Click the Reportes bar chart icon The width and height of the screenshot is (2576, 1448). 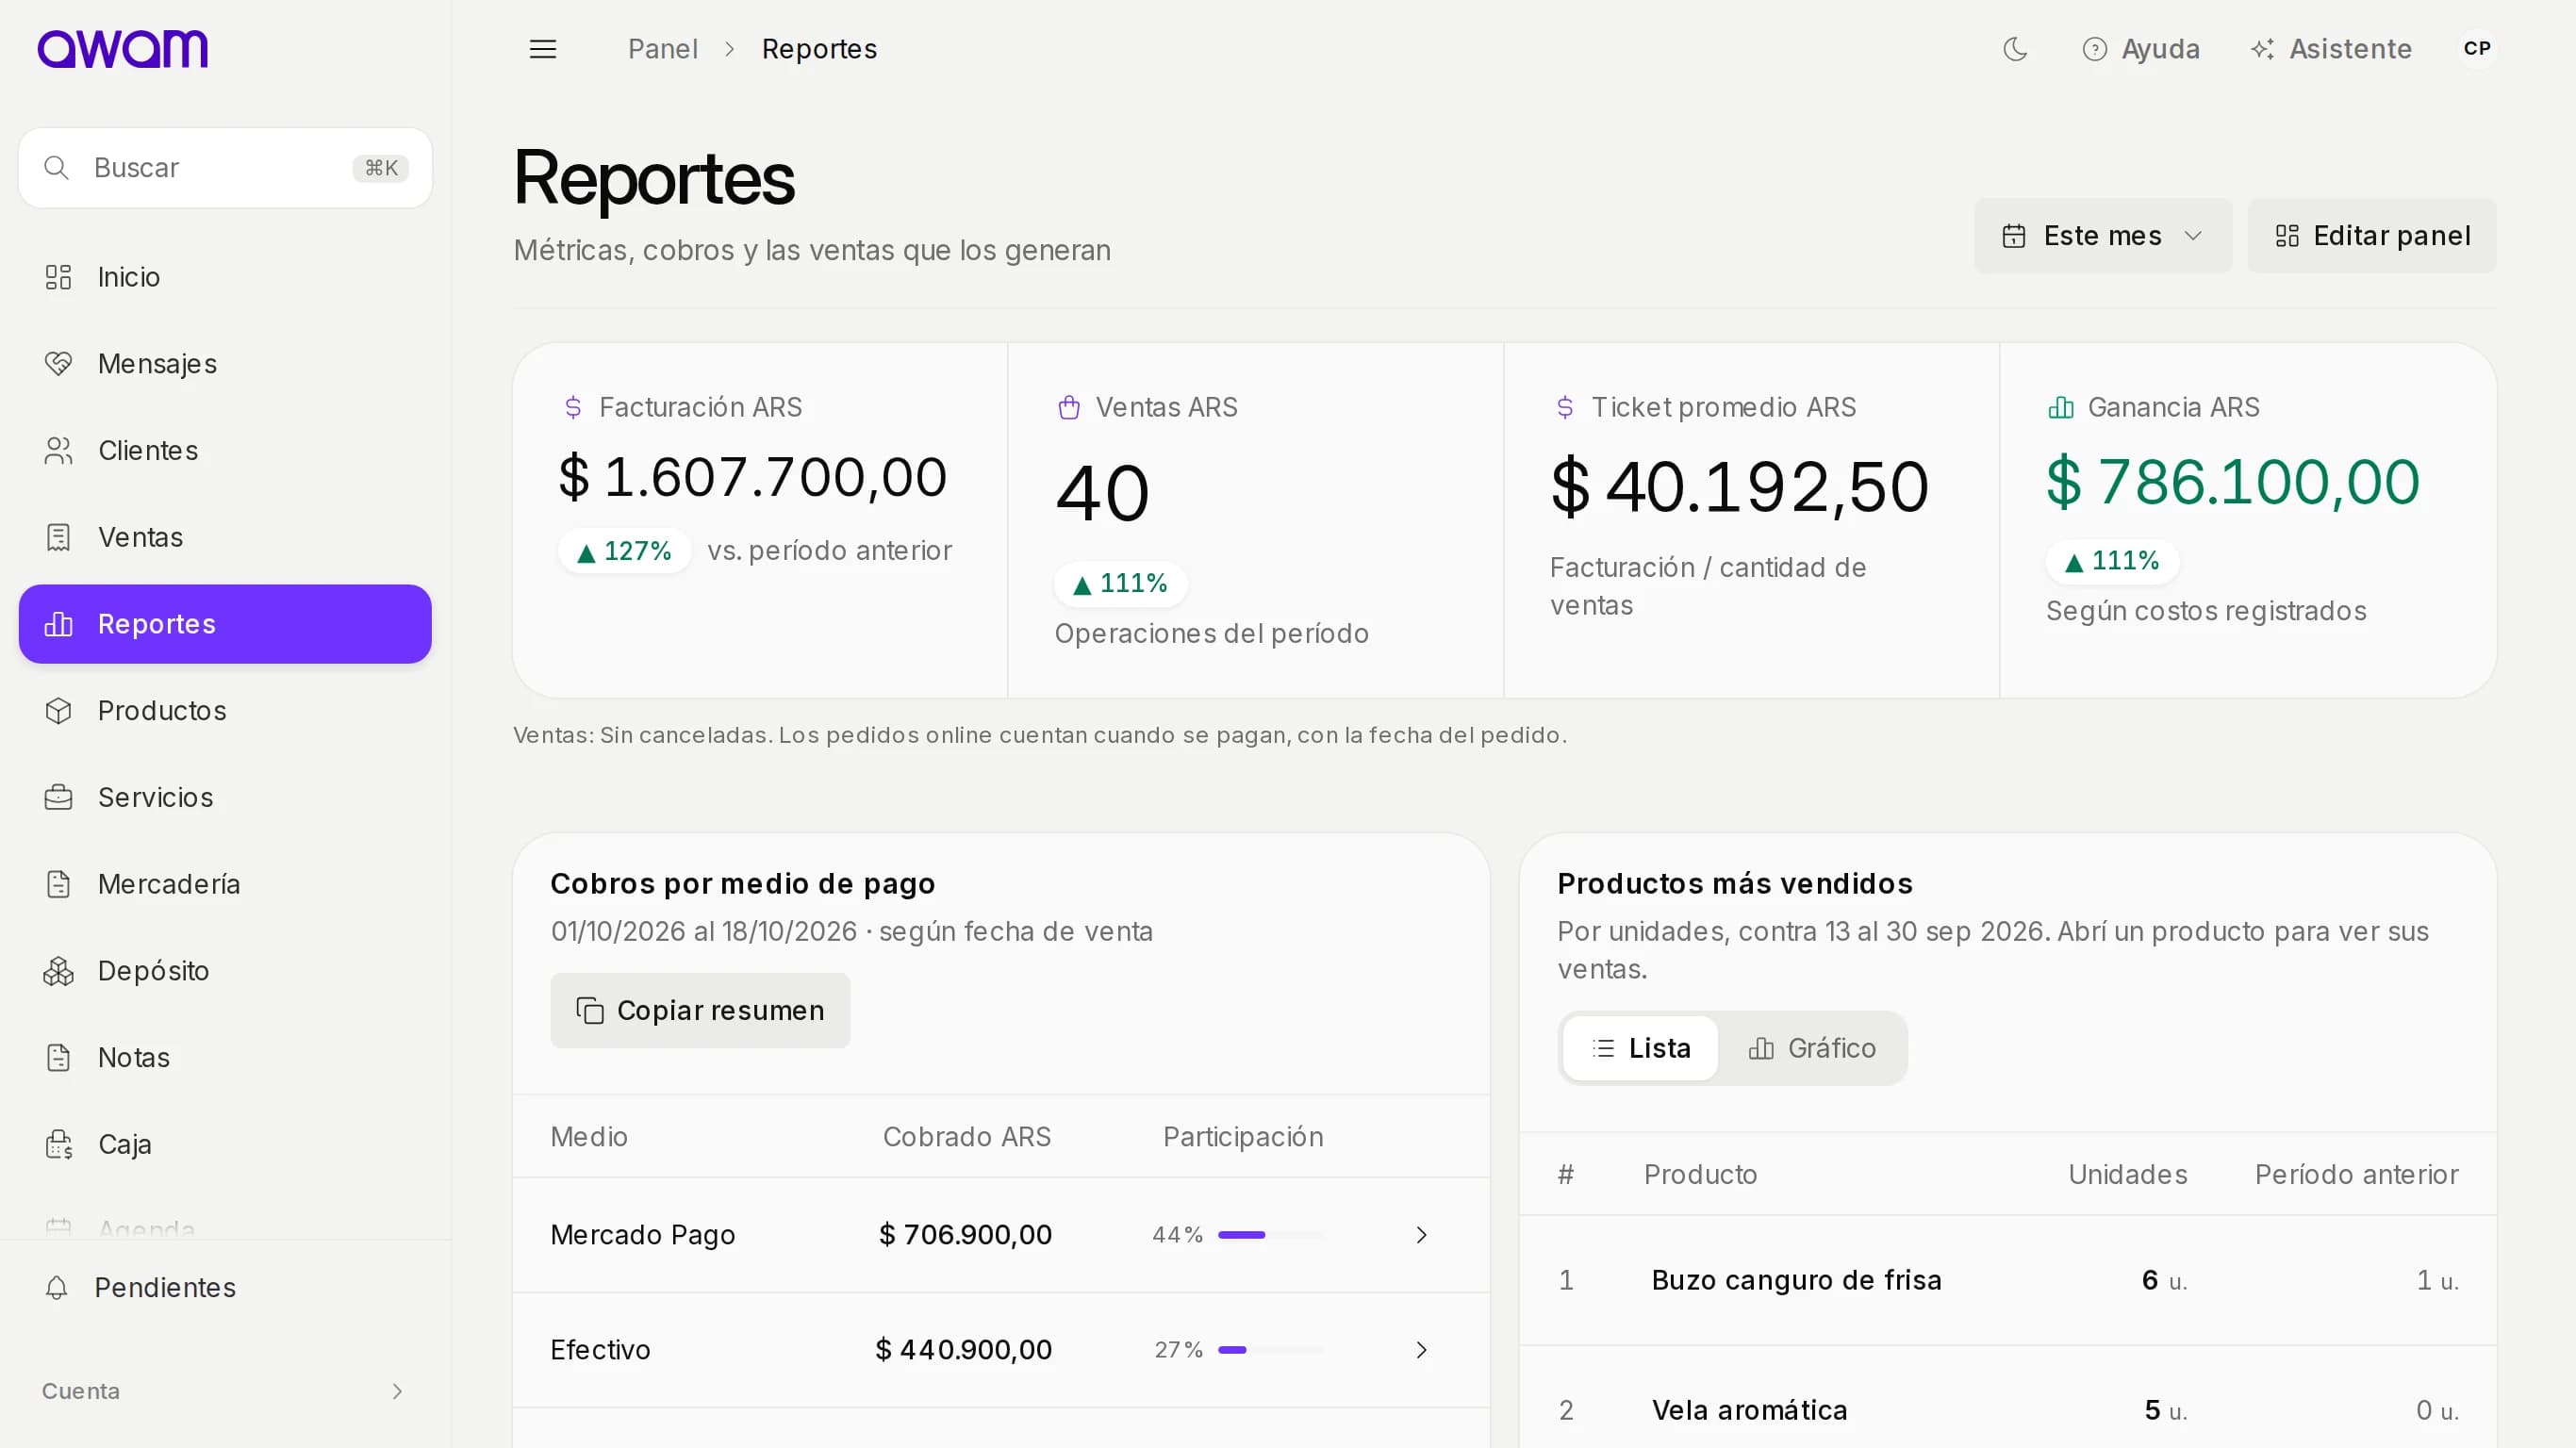pyautogui.click(x=59, y=624)
